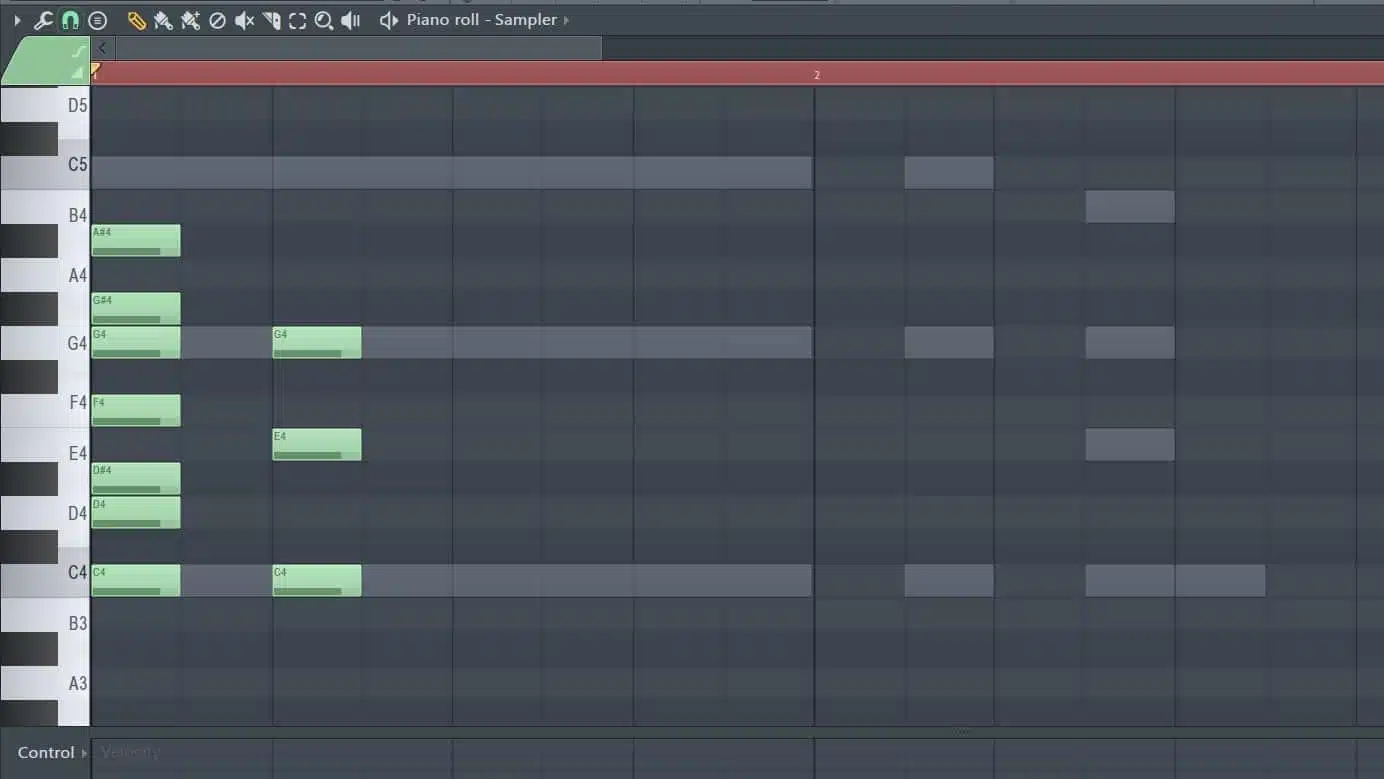Select the brush Paint tool
The width and height of the screenshot is (1384, 779).
click(x=163, y=20)
